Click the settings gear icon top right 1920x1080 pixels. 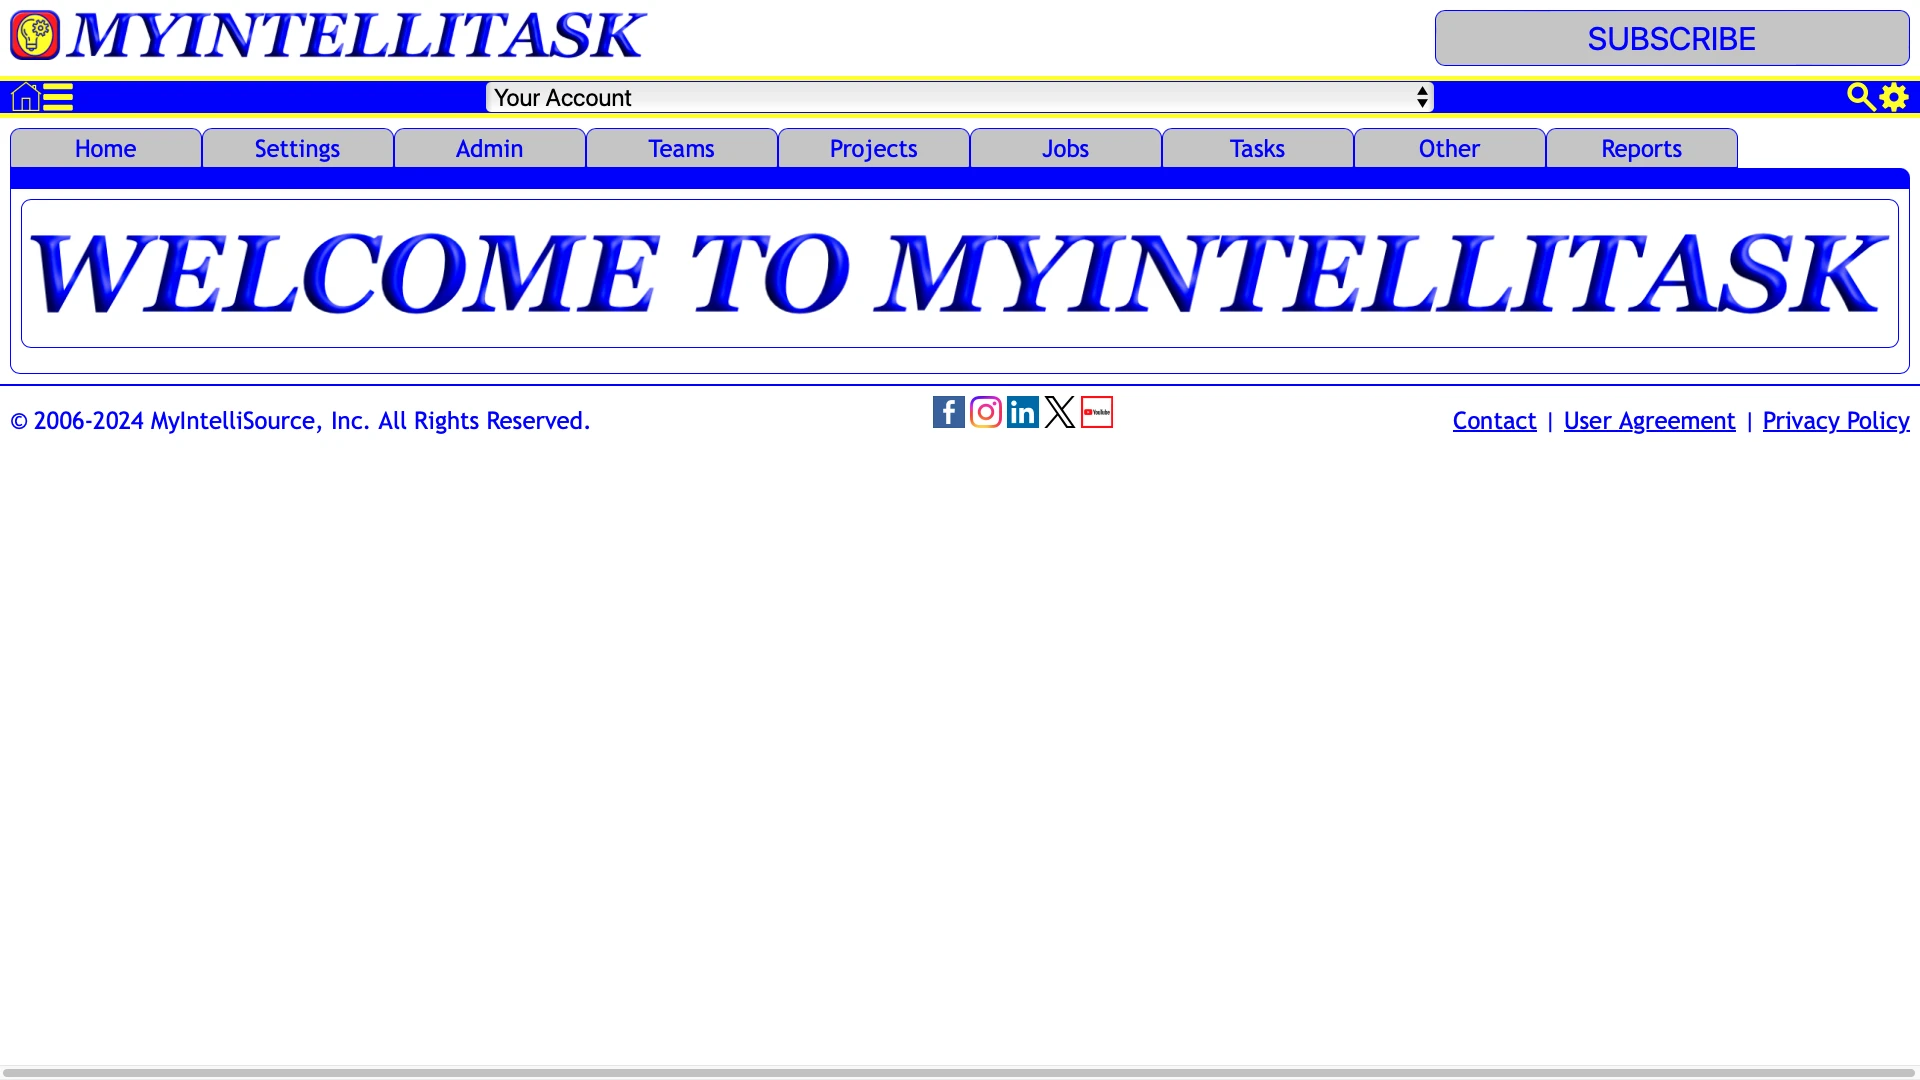(x=1894, y=96)
